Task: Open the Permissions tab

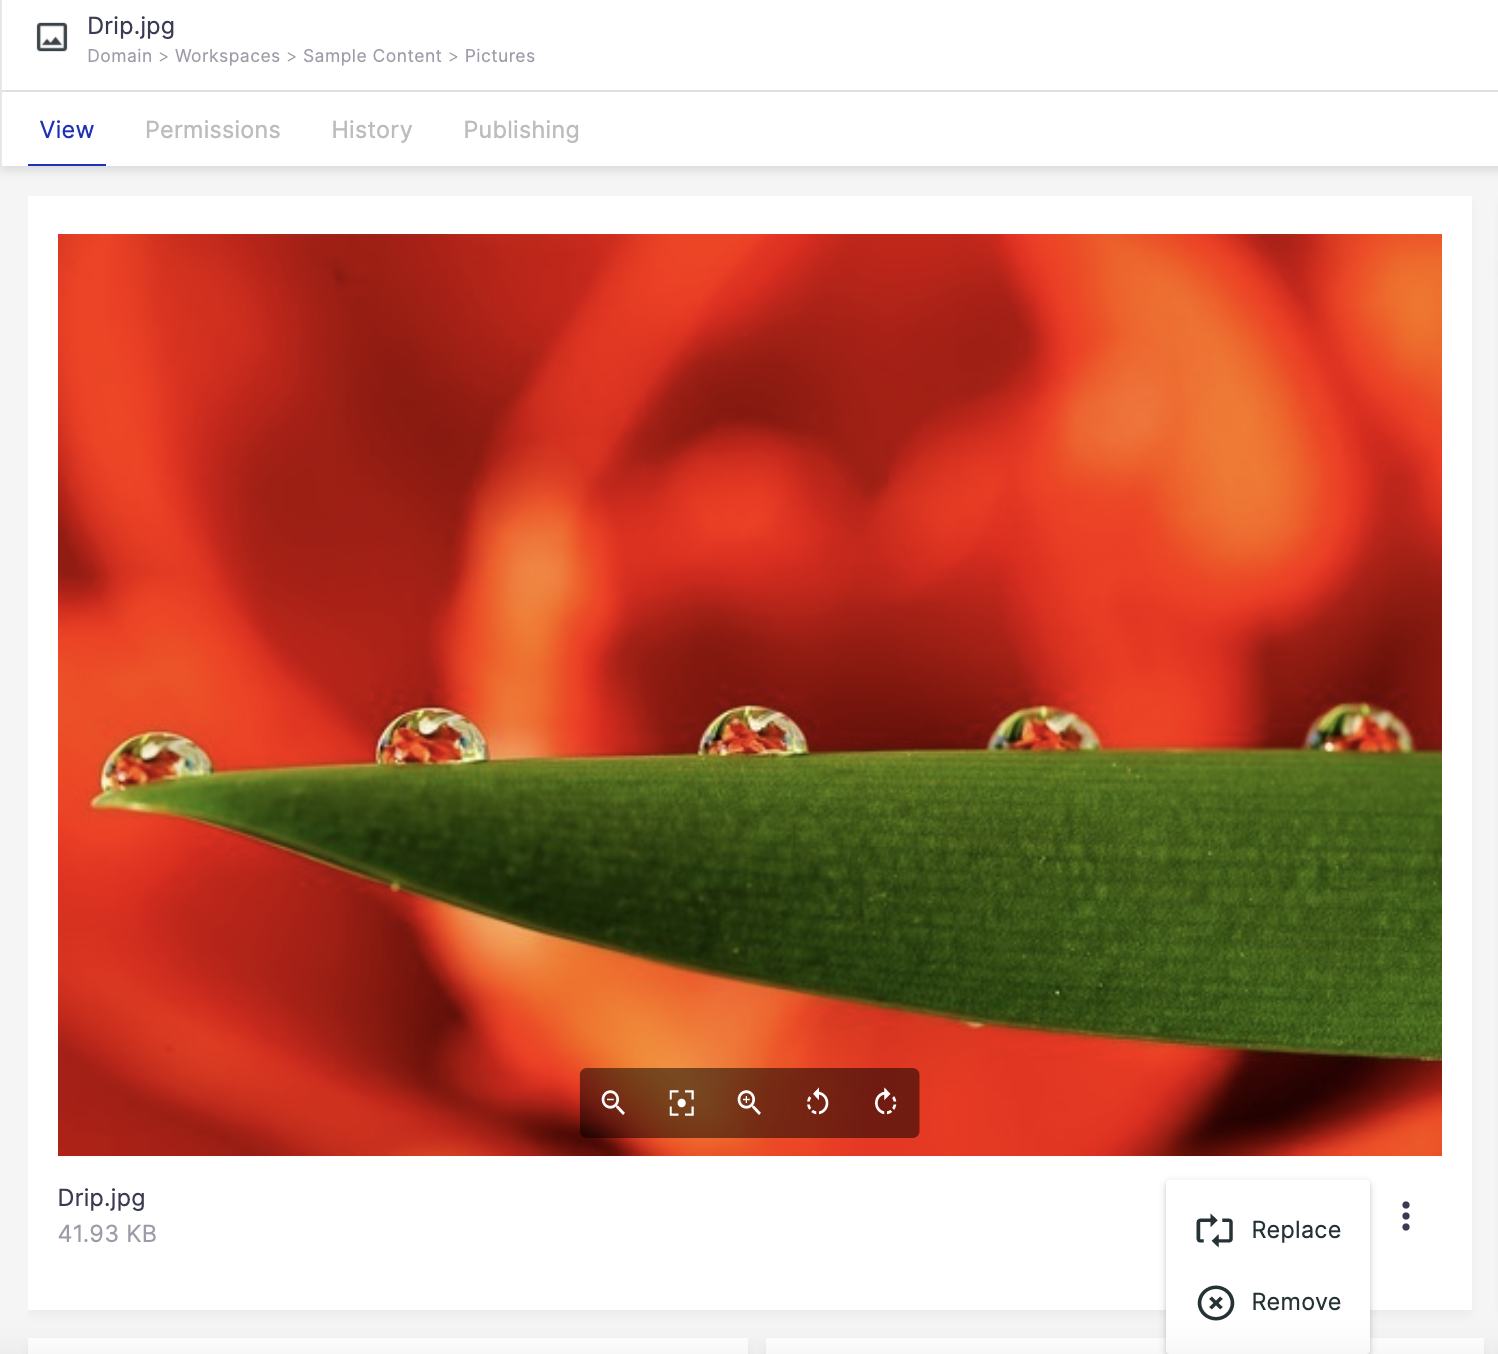Action: 212,130
